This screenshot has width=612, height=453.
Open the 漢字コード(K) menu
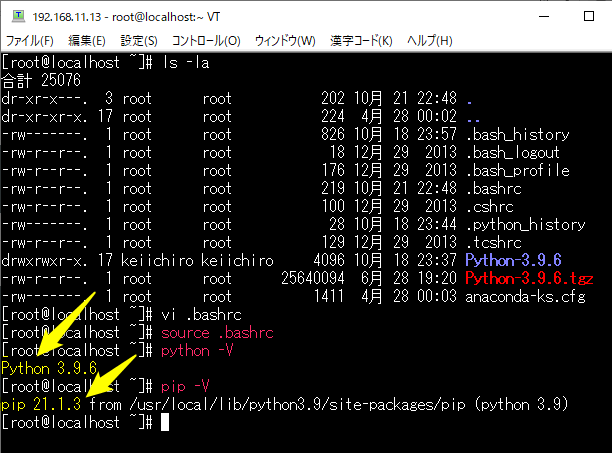point(361,41)
